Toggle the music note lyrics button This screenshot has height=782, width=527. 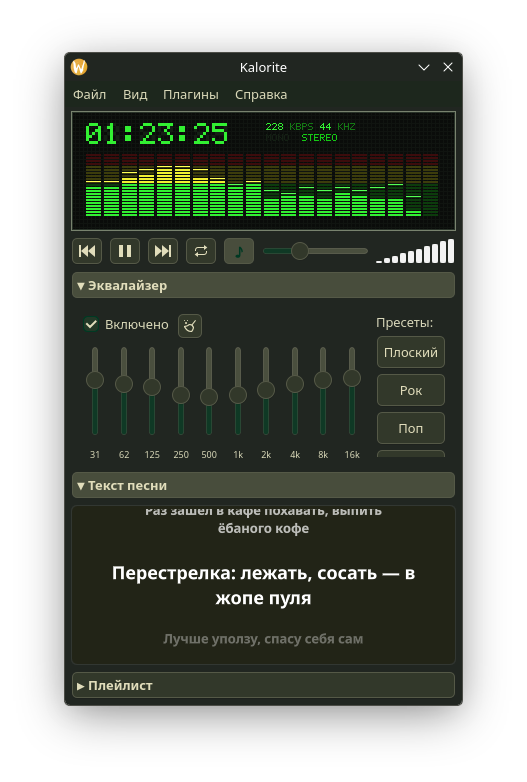(x=239, y=251)
